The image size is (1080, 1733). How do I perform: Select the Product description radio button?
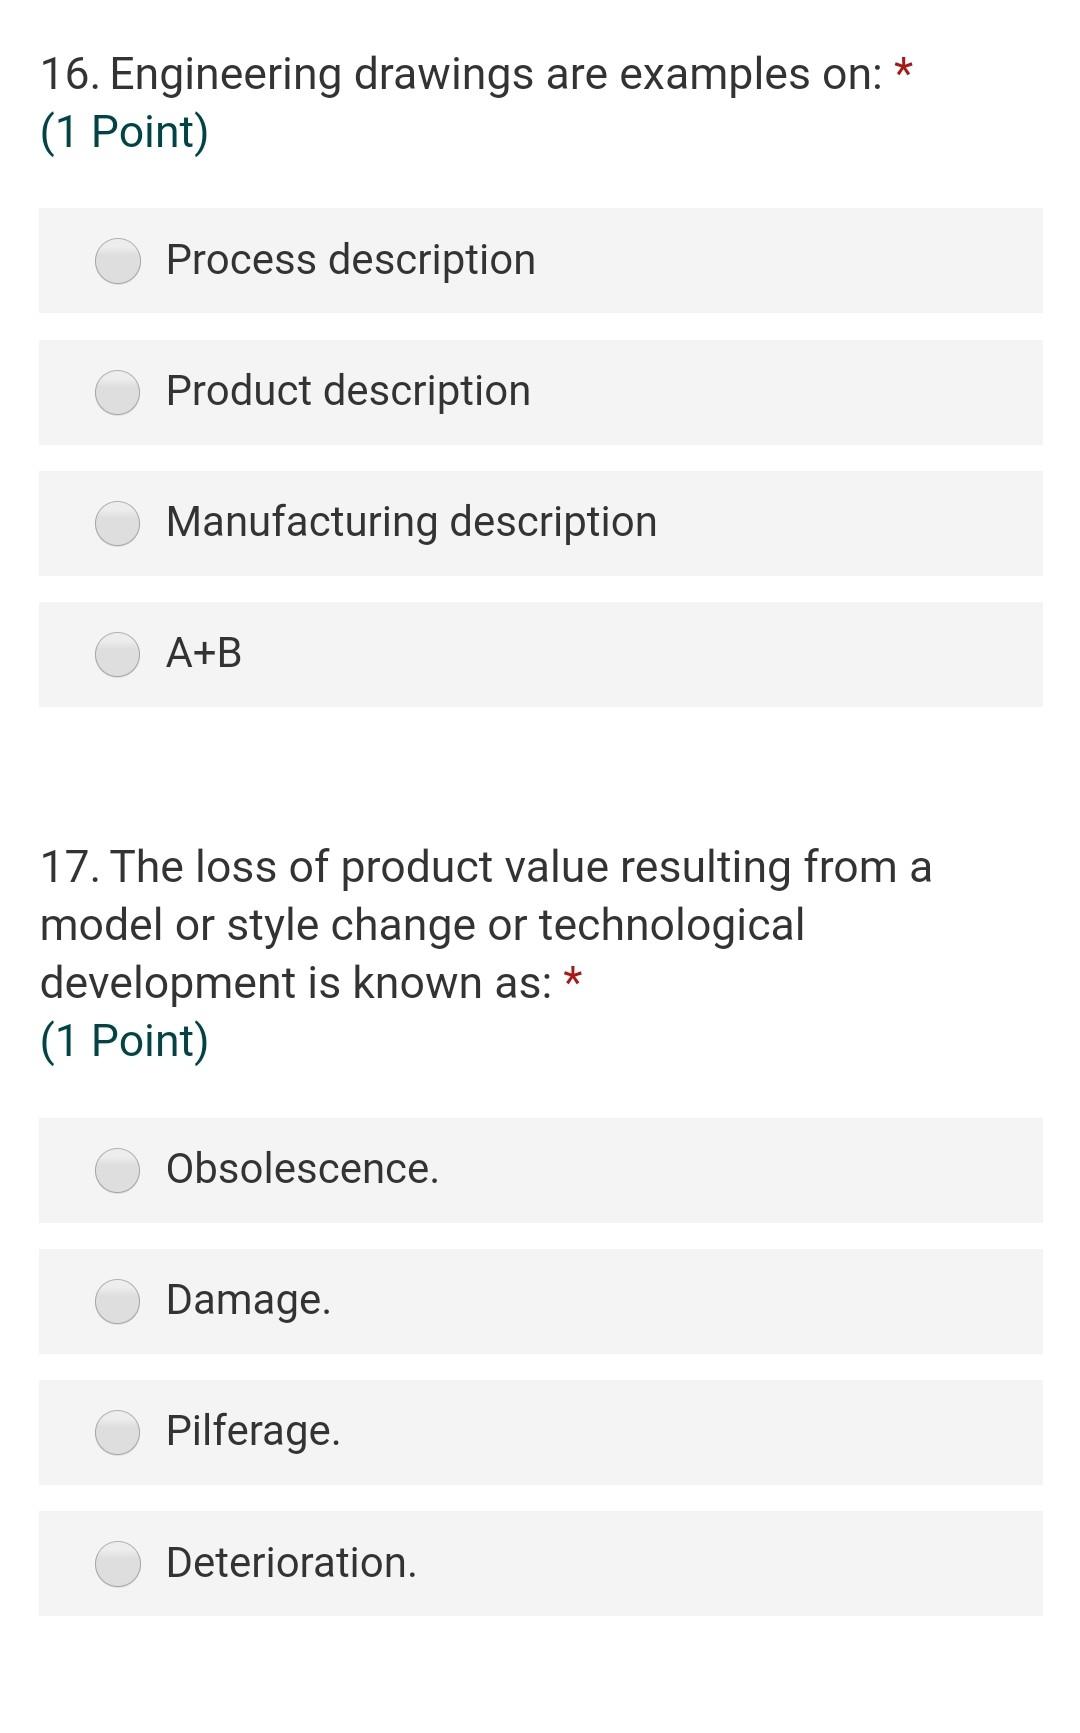click(118, 393)
